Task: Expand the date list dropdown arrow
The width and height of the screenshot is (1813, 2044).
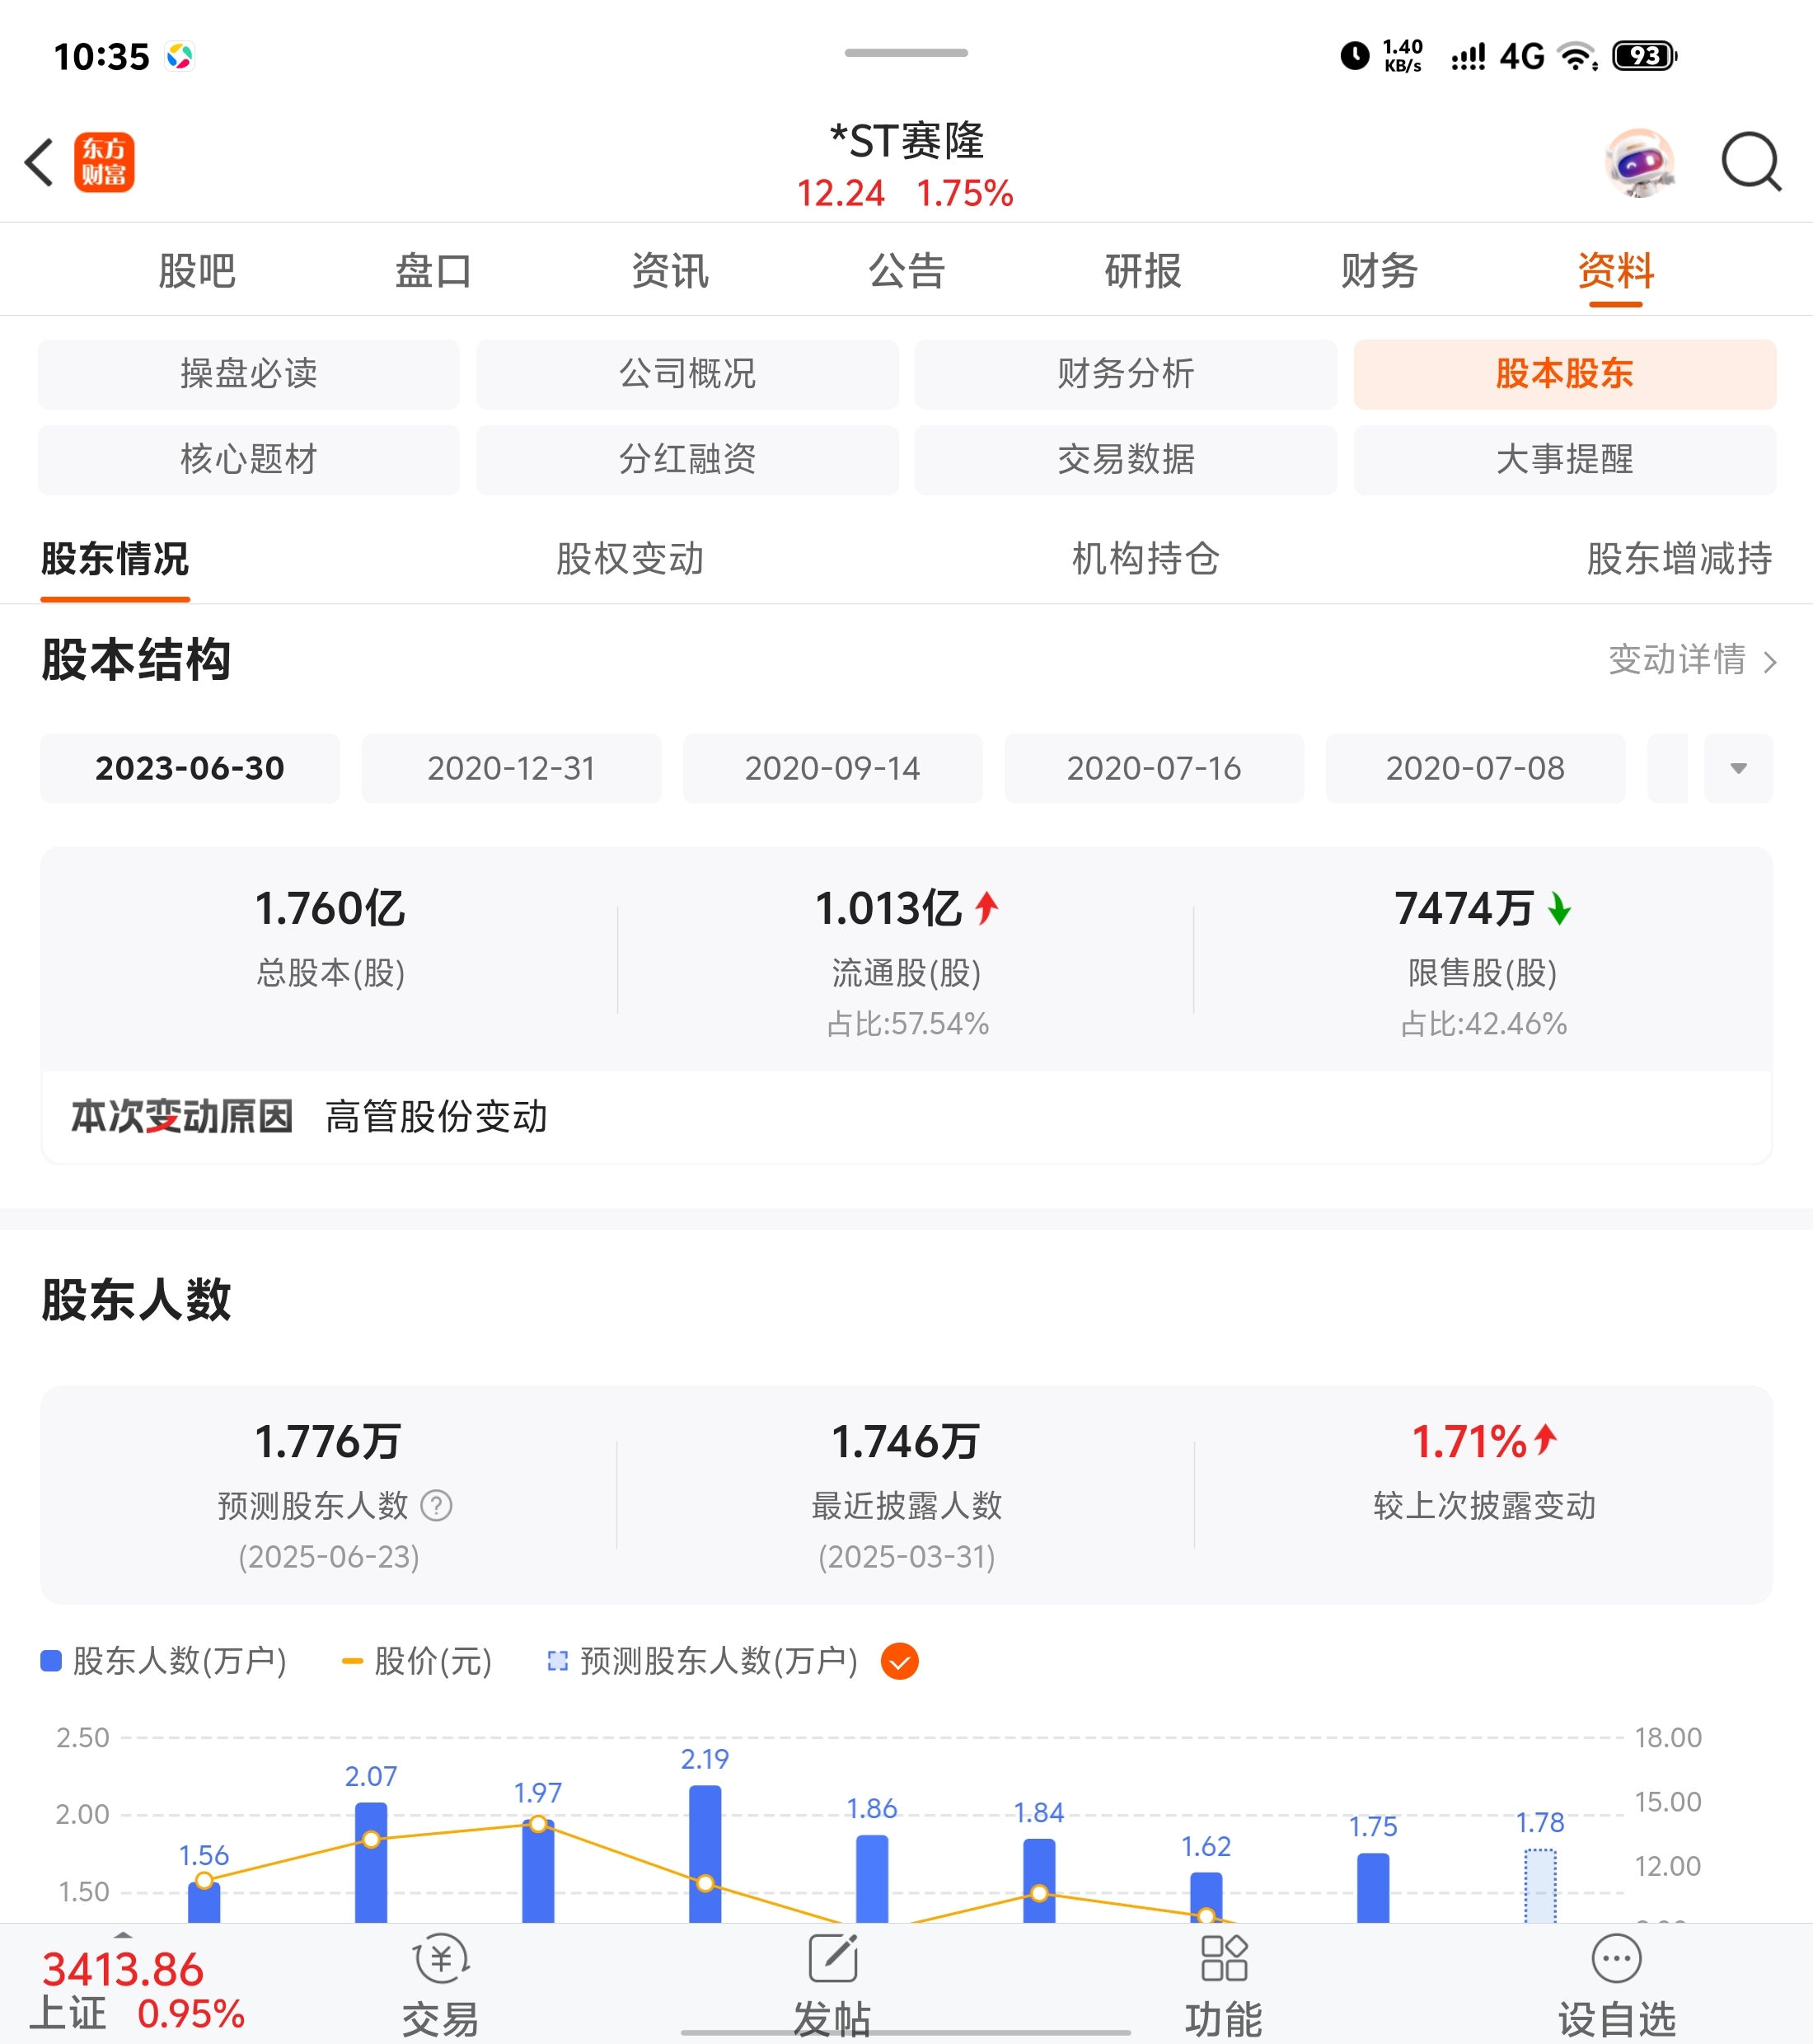Action: click(x=1738, y=768)
